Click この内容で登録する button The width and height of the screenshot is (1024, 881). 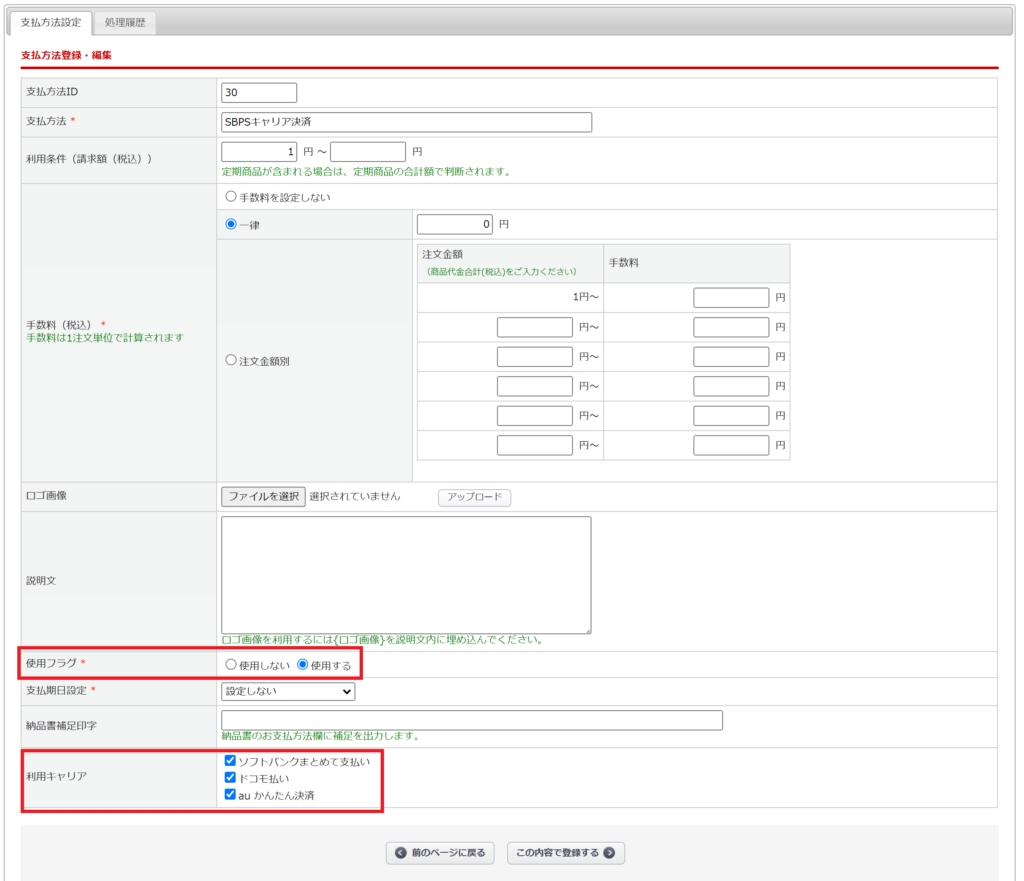pos(566,853)
